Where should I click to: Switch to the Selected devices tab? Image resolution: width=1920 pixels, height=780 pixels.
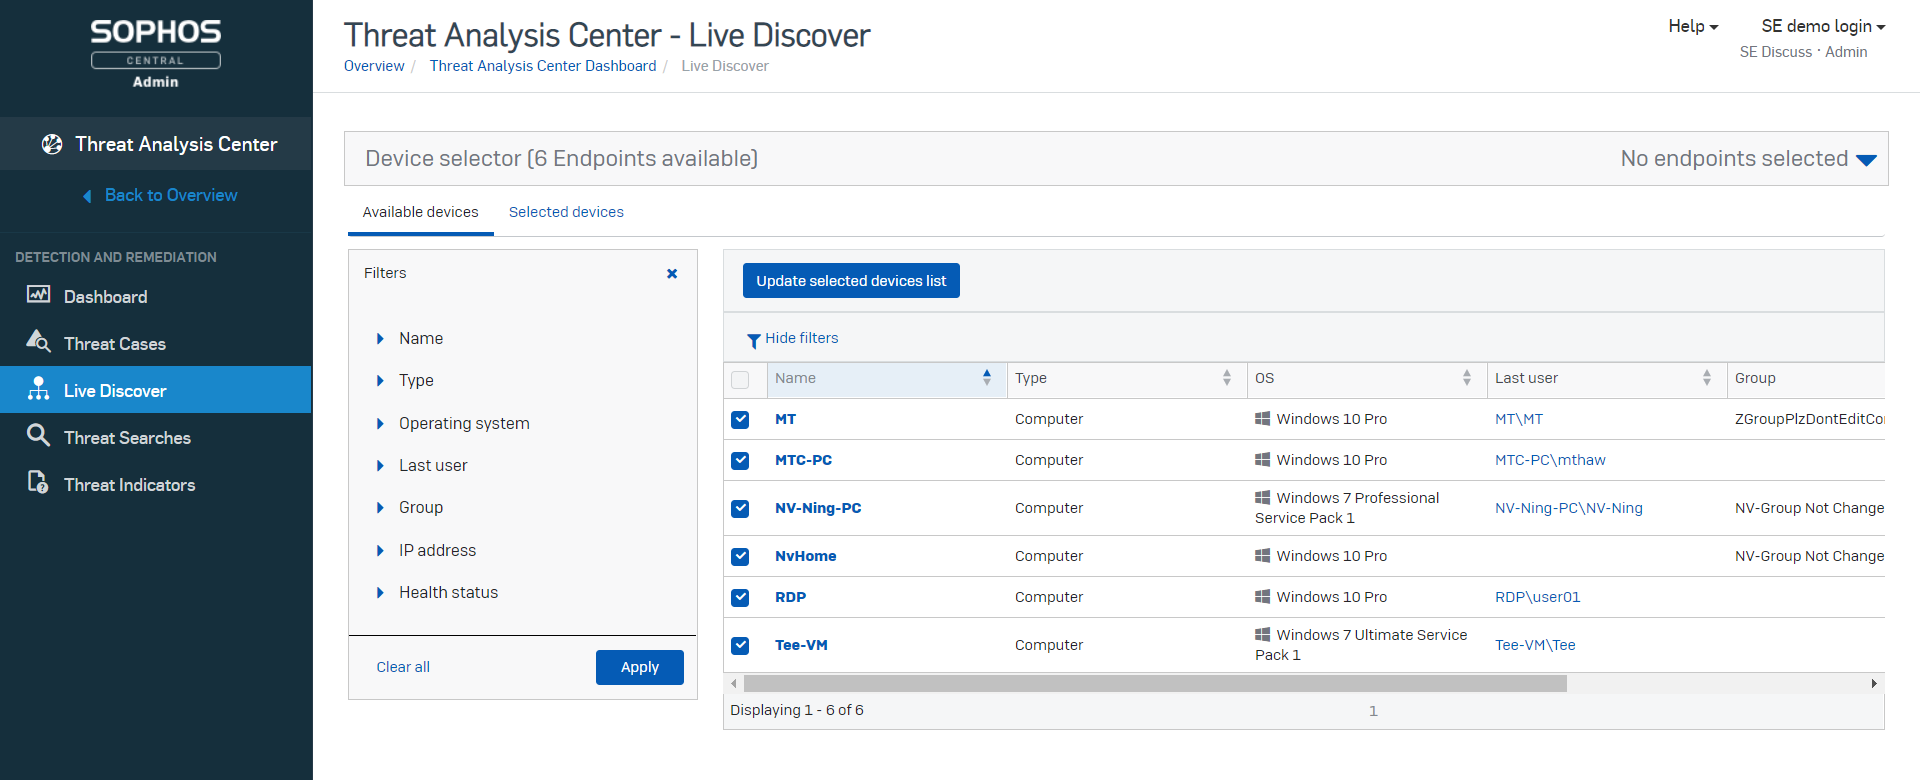pyautogui.click(x=566, y=212)
